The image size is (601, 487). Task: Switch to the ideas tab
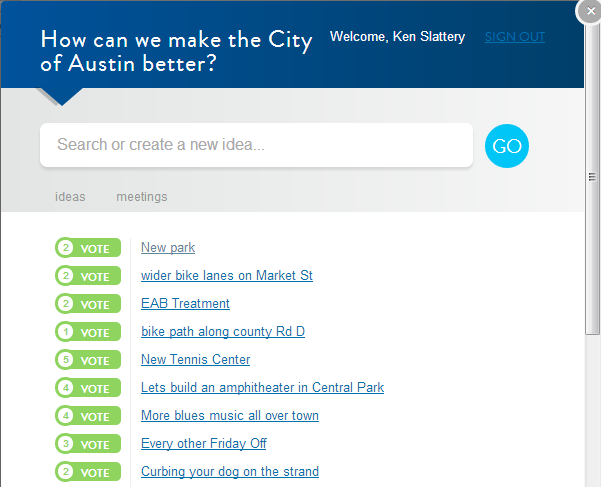70,197
